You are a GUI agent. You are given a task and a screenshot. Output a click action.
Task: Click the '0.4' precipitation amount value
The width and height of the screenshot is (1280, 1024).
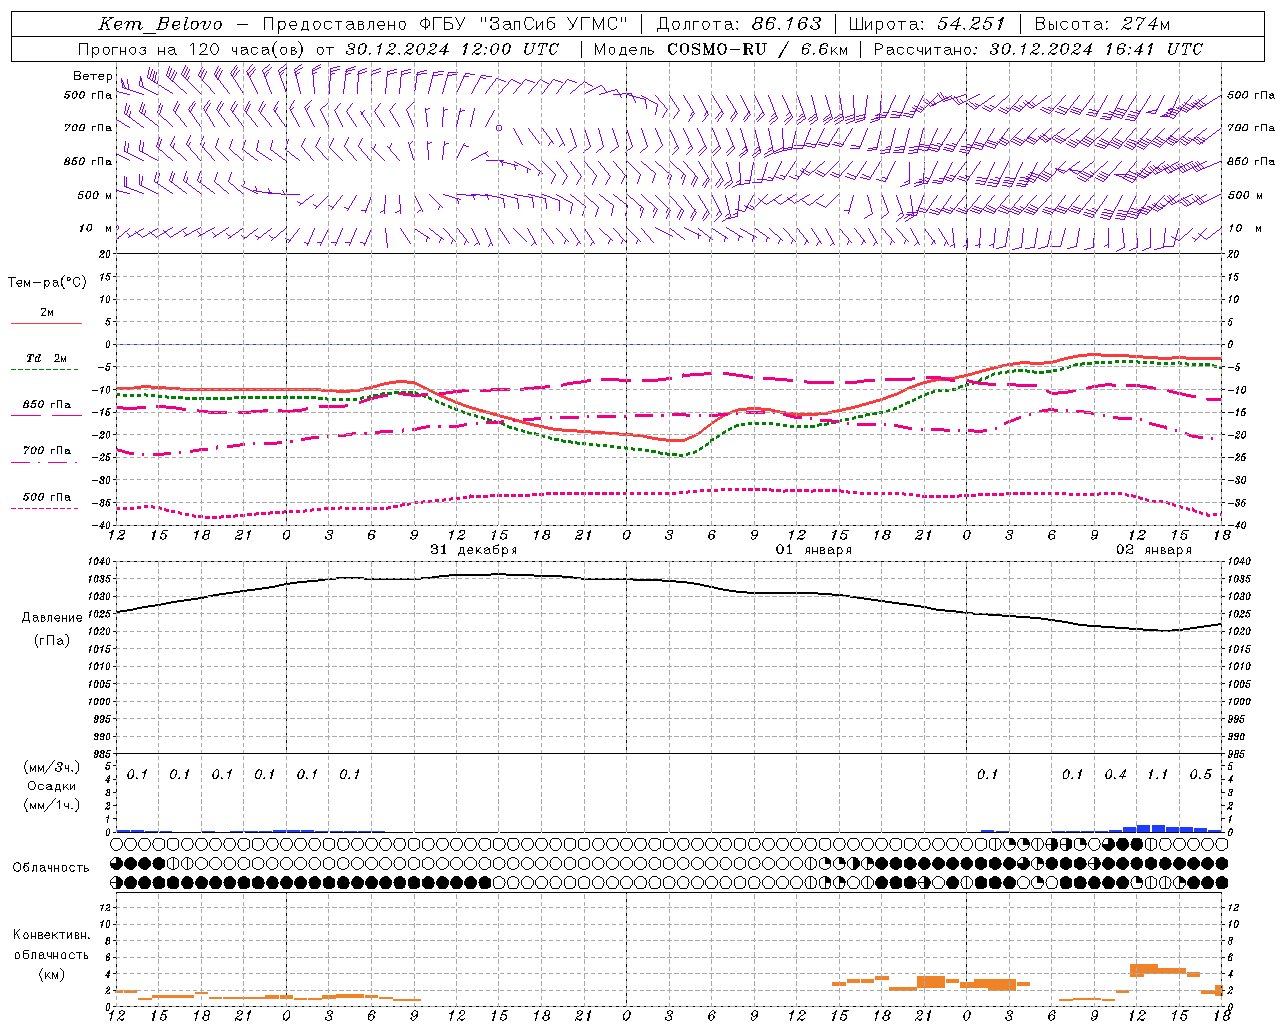1115,775
